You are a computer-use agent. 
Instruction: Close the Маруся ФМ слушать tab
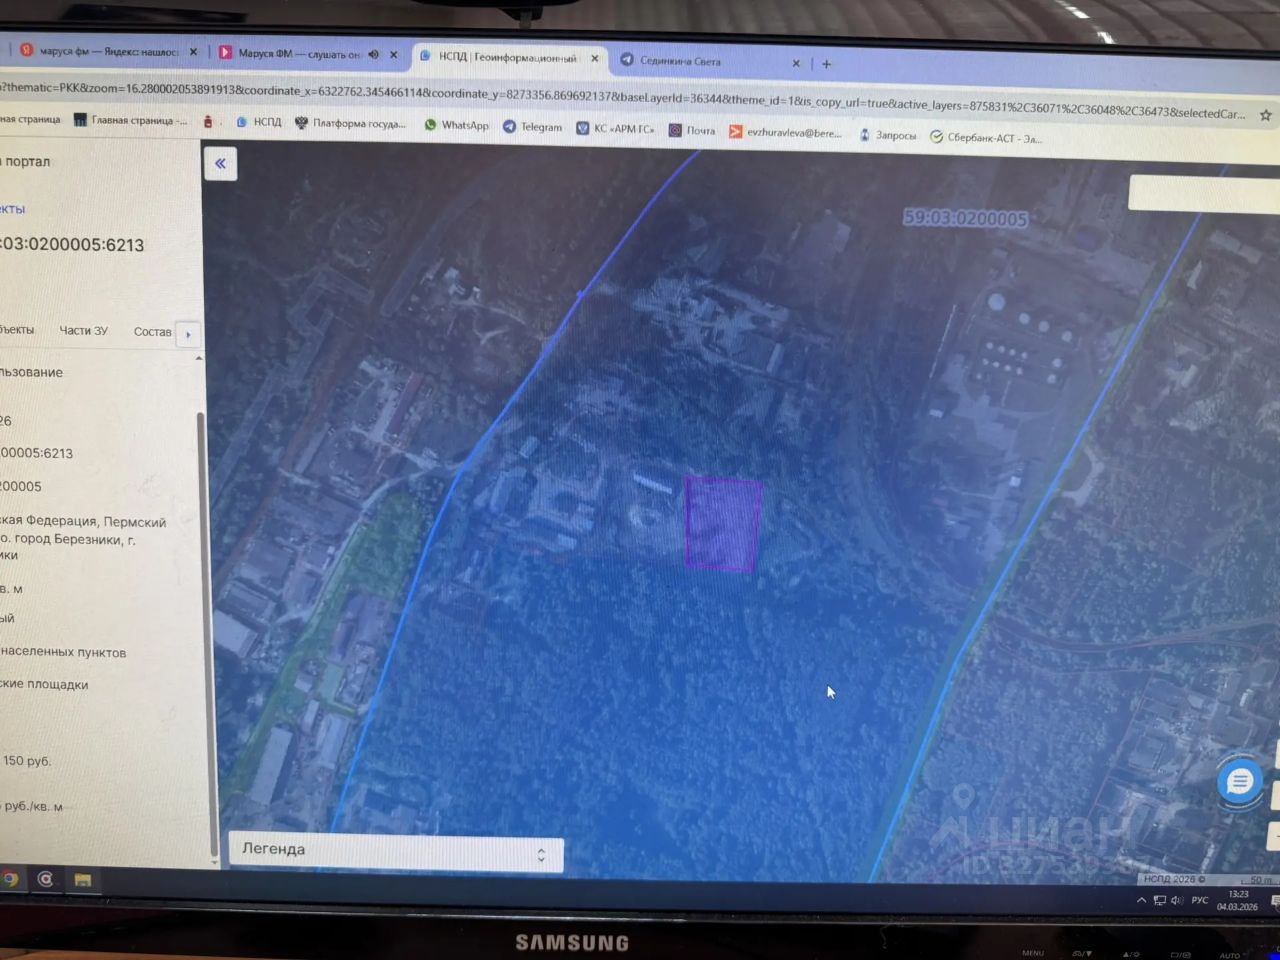pyautogui.click(x=394, y=55)
